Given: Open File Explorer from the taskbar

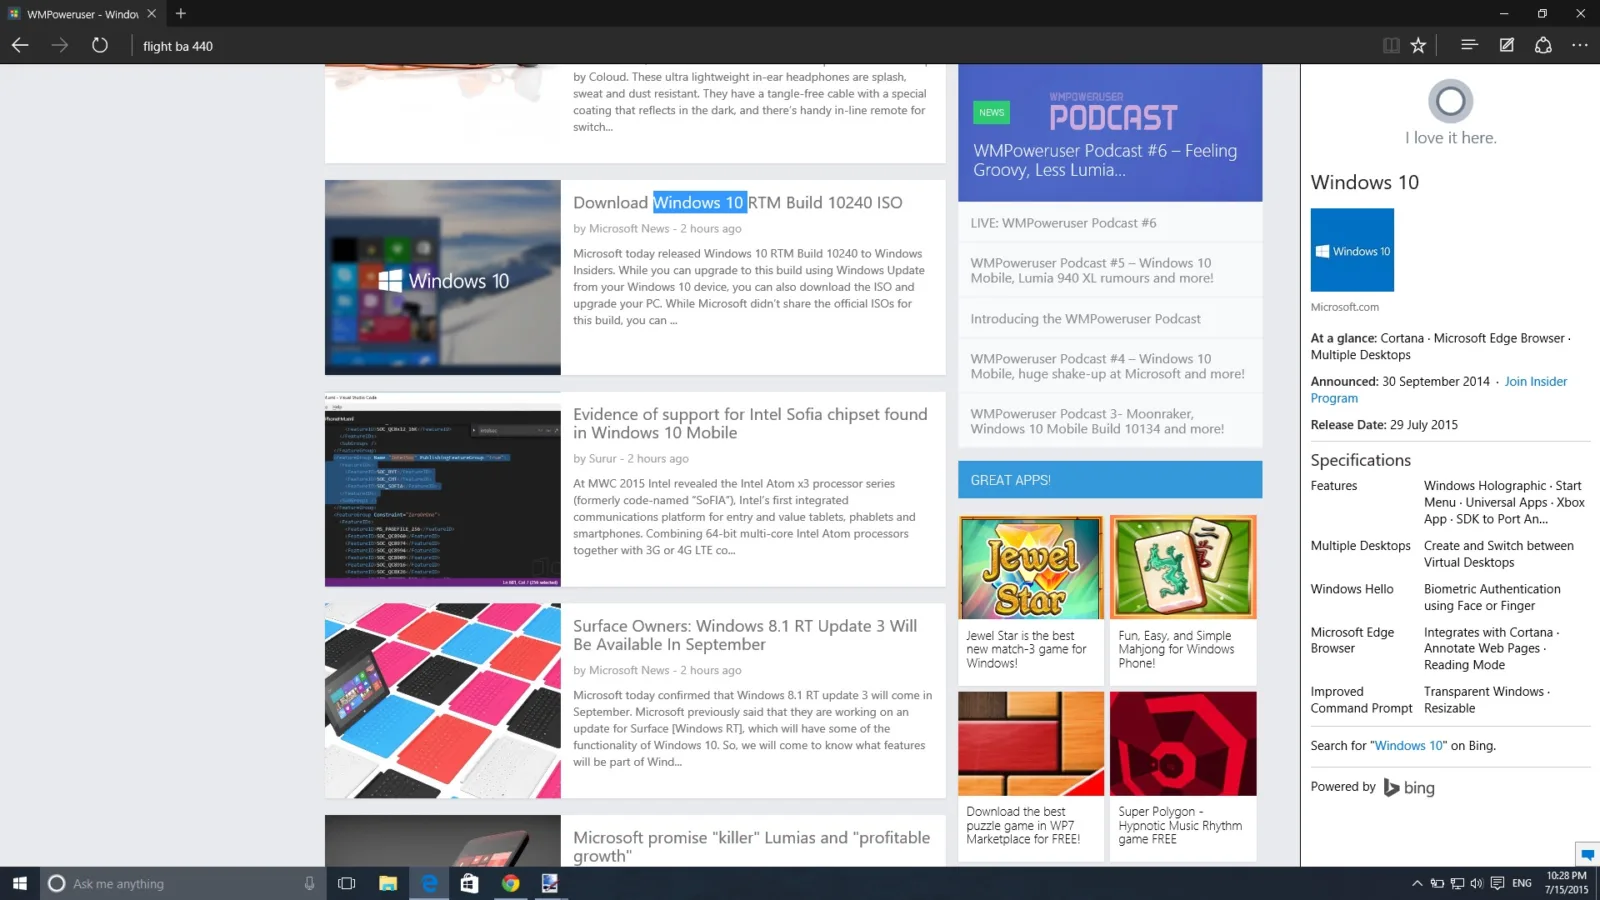Looking at the screenshot, I should tap(388, 883).
